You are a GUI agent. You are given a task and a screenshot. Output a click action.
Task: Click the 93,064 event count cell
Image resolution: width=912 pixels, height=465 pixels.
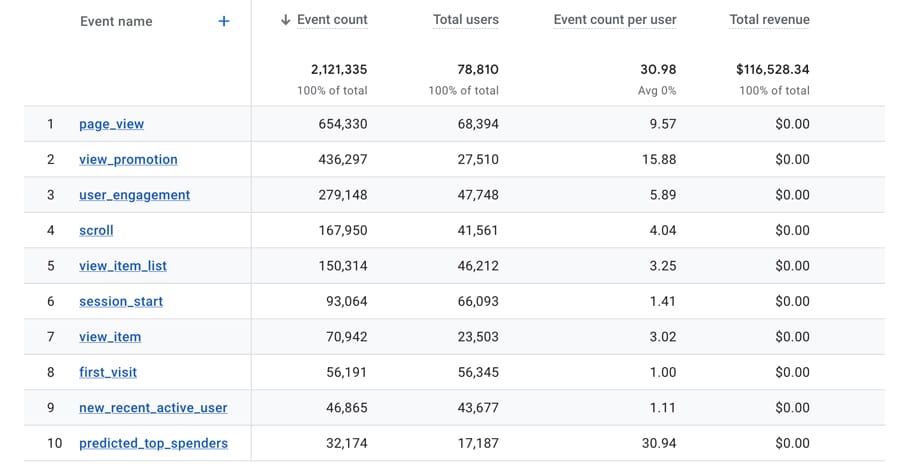point(347,301)
